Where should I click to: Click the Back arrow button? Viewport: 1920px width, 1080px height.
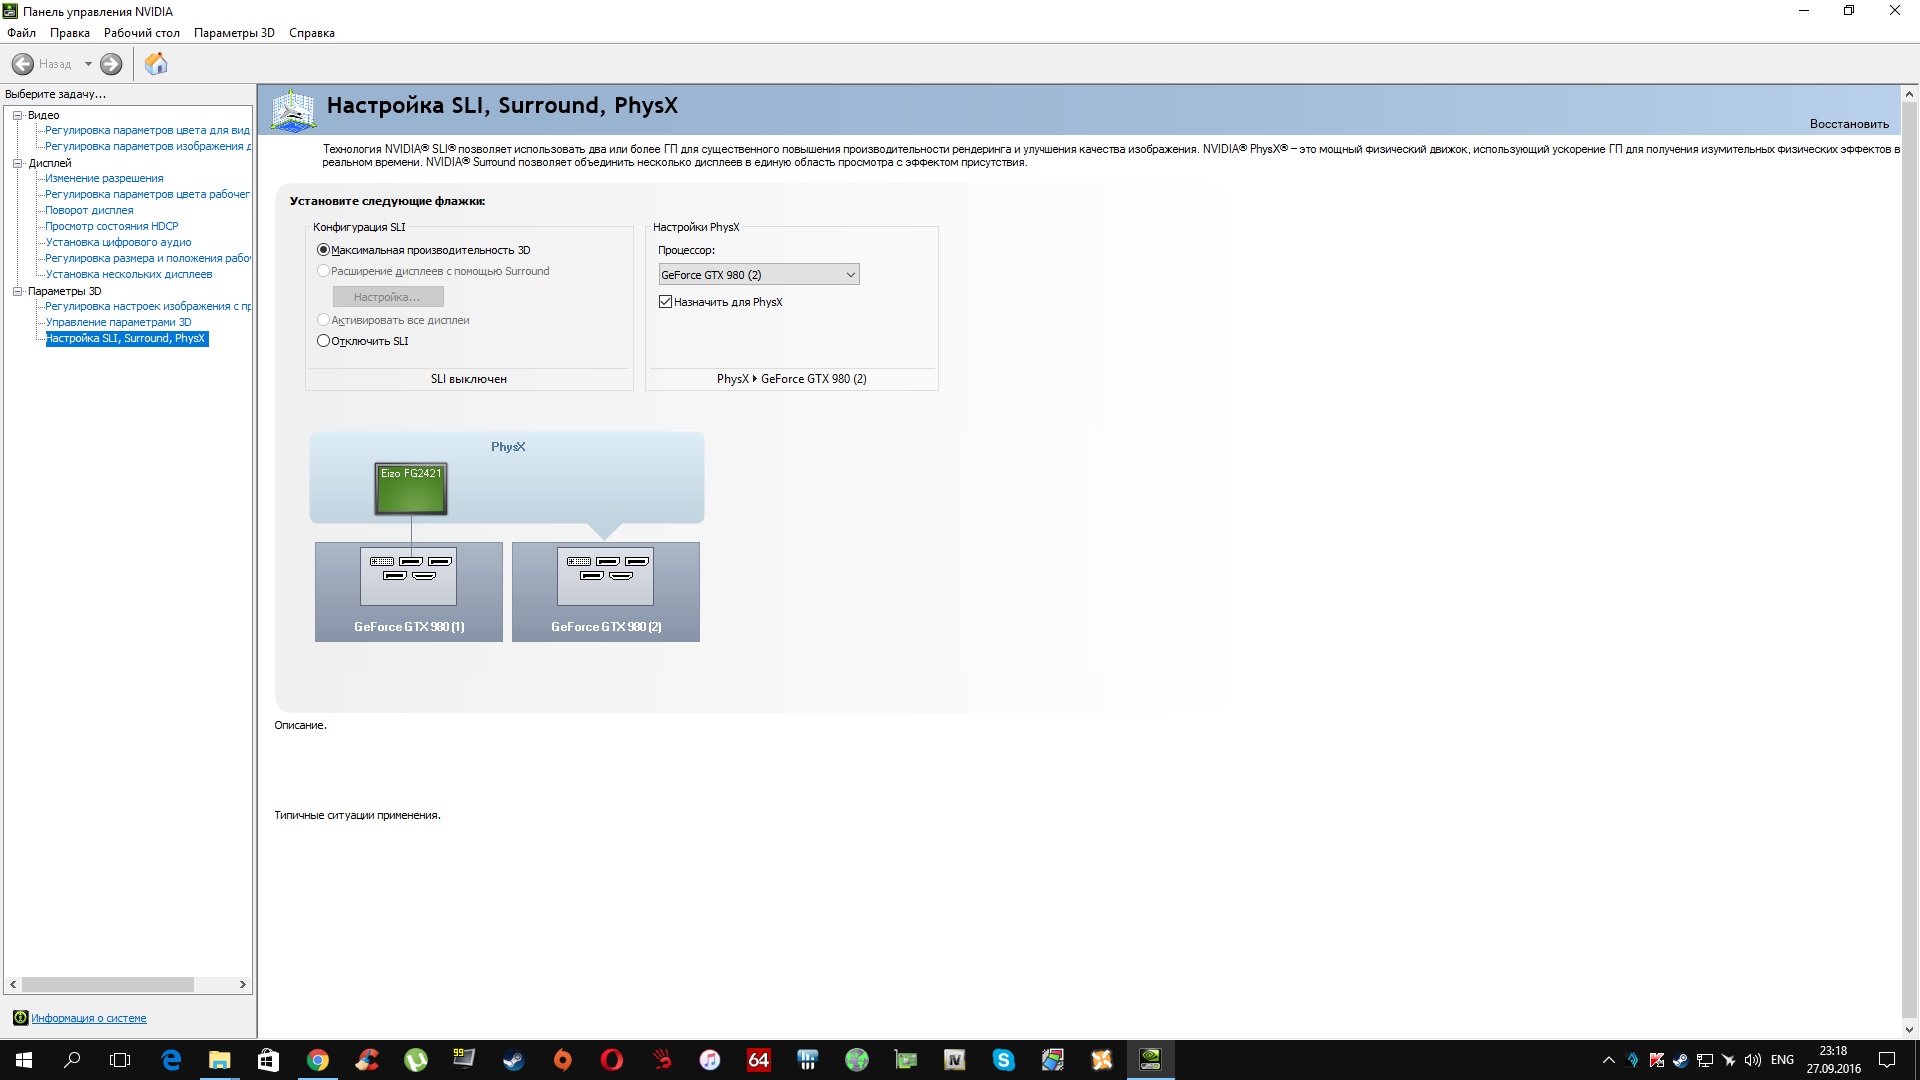point(23,64)
